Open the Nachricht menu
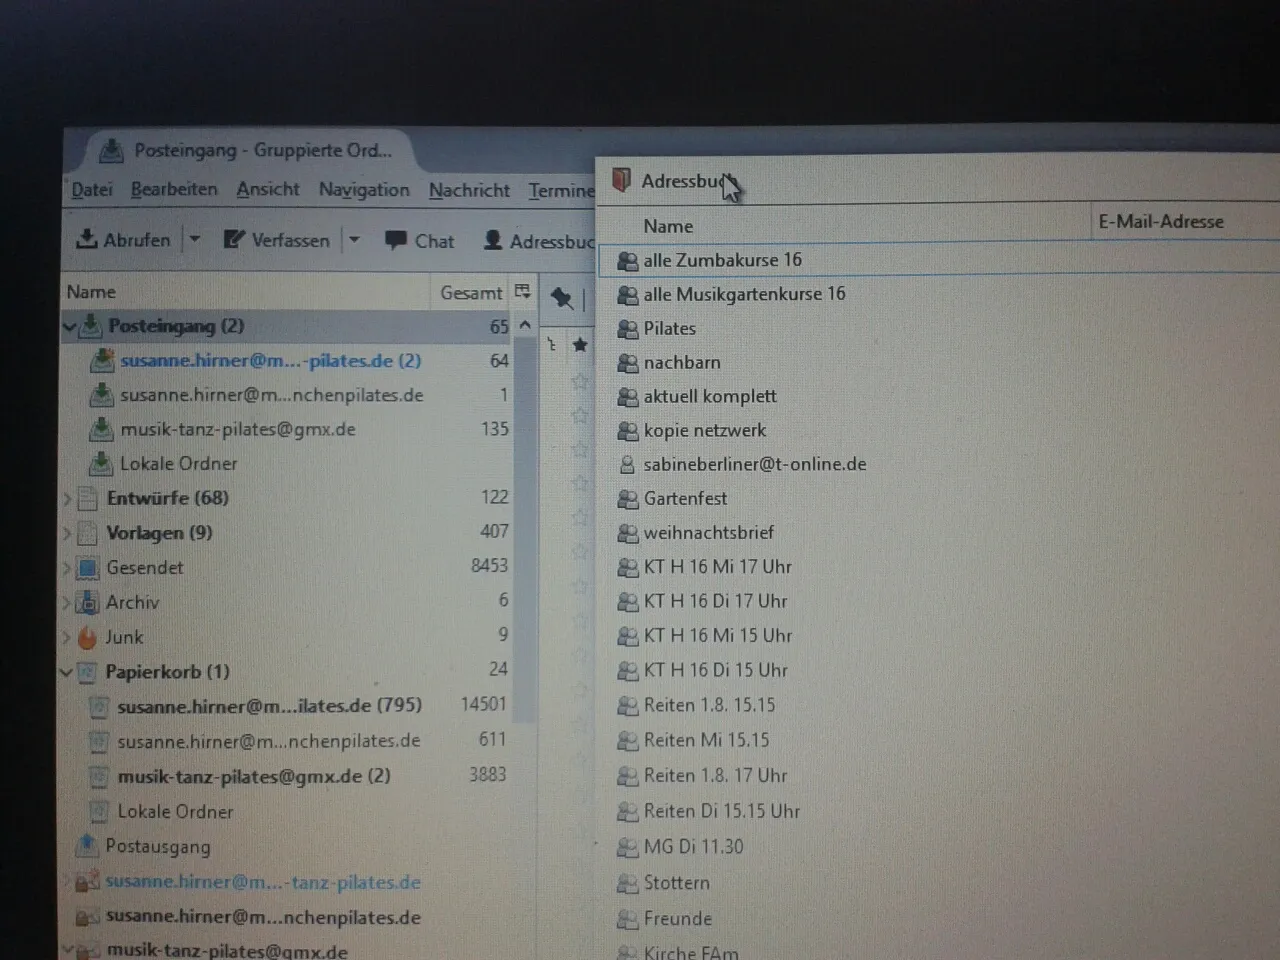The height and width of the screenshot is (960, 1280). point(469,190)
